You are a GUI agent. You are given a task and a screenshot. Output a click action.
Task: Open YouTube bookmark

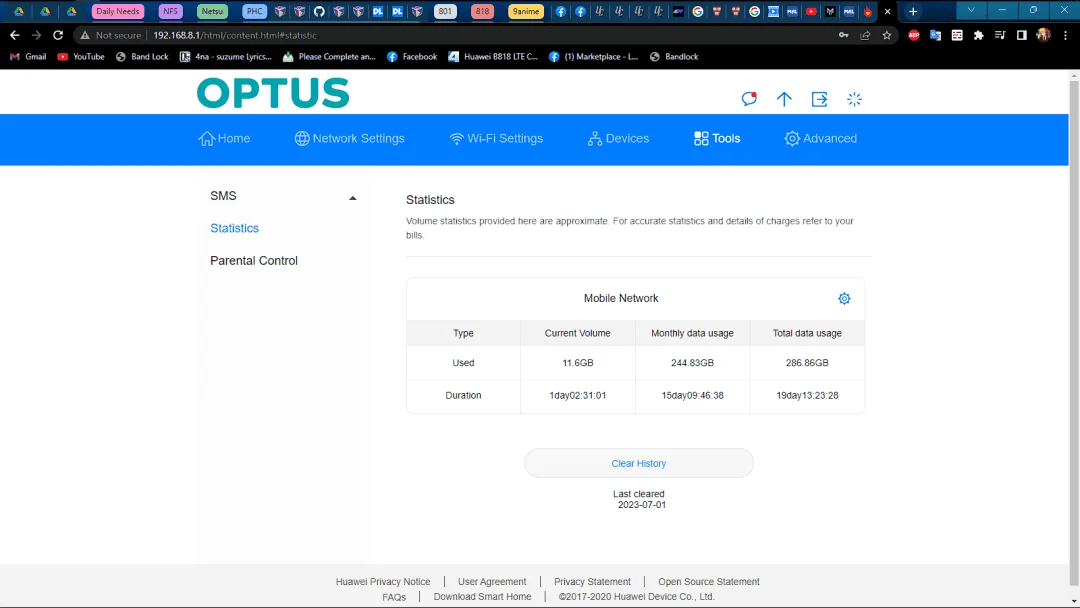point(81,56)
